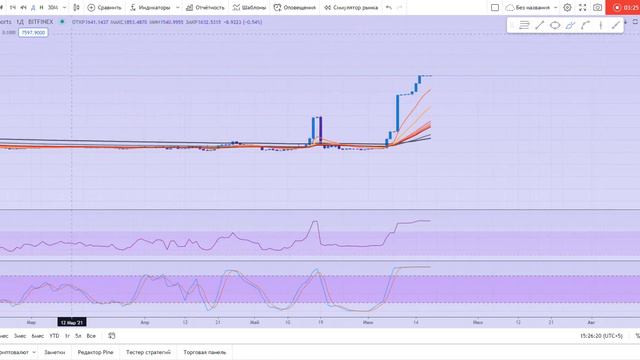
Task: Select the 5л range
Action: pos(78,336)
